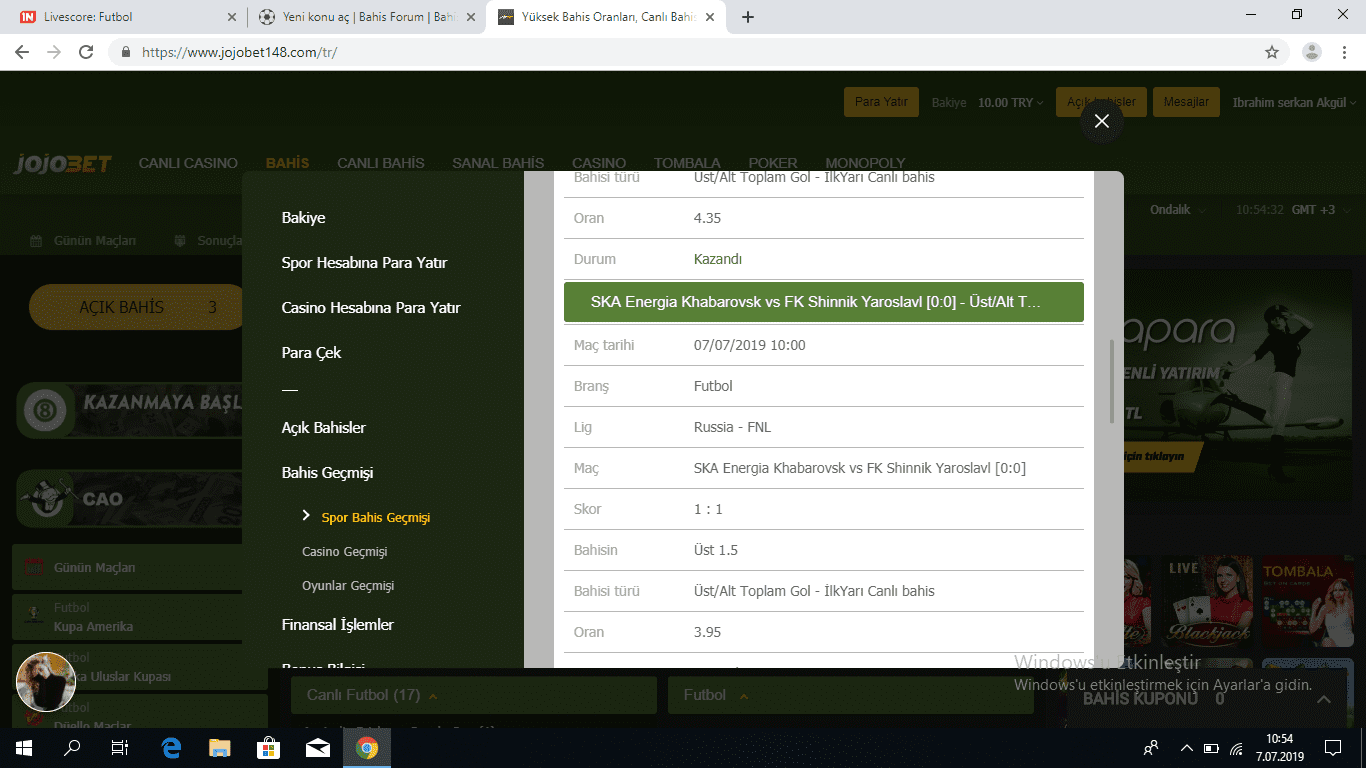This screenshot has width=1366, height=768.
Task: Close the Yeni konu aç tab
Action: [471, 17]
